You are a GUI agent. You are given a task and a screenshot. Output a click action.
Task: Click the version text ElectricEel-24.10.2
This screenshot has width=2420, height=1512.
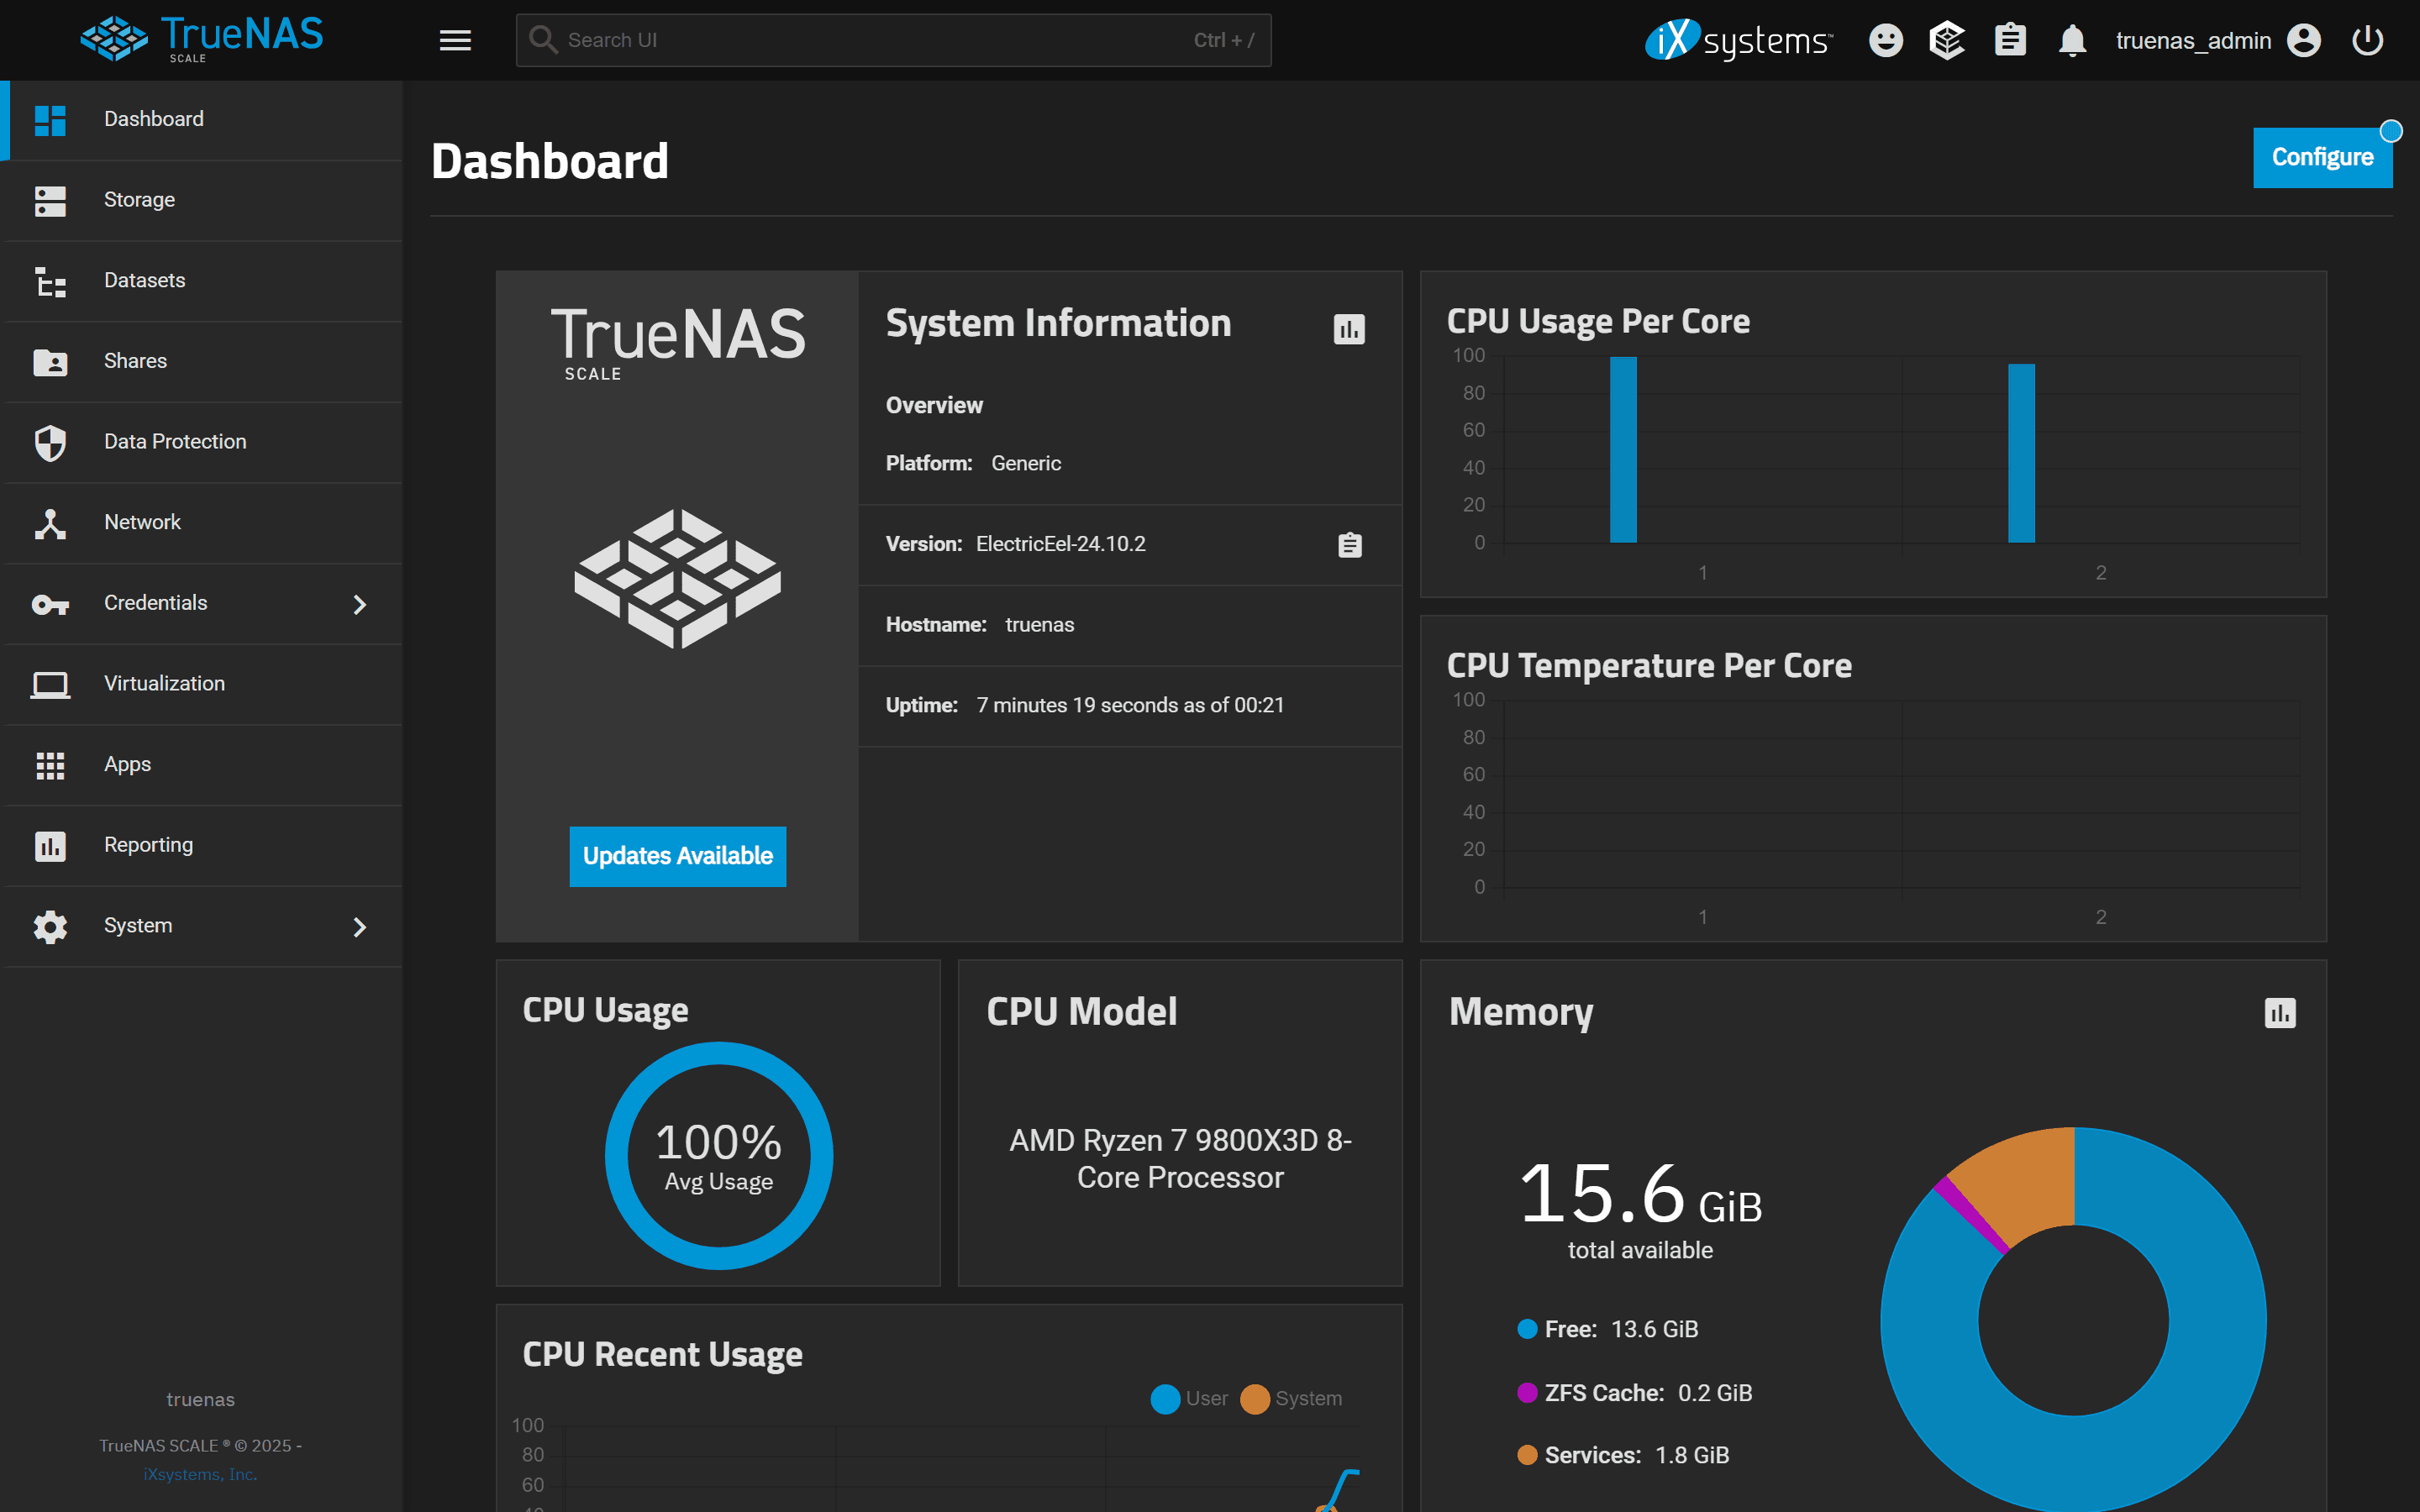tap(1060, 544)
